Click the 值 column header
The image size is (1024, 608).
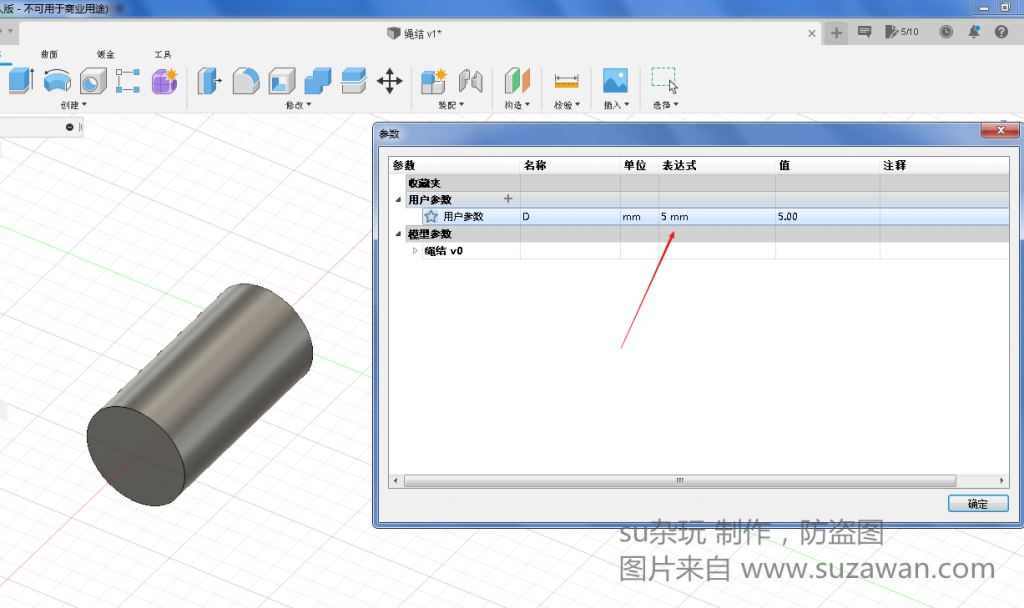point(827,165)
